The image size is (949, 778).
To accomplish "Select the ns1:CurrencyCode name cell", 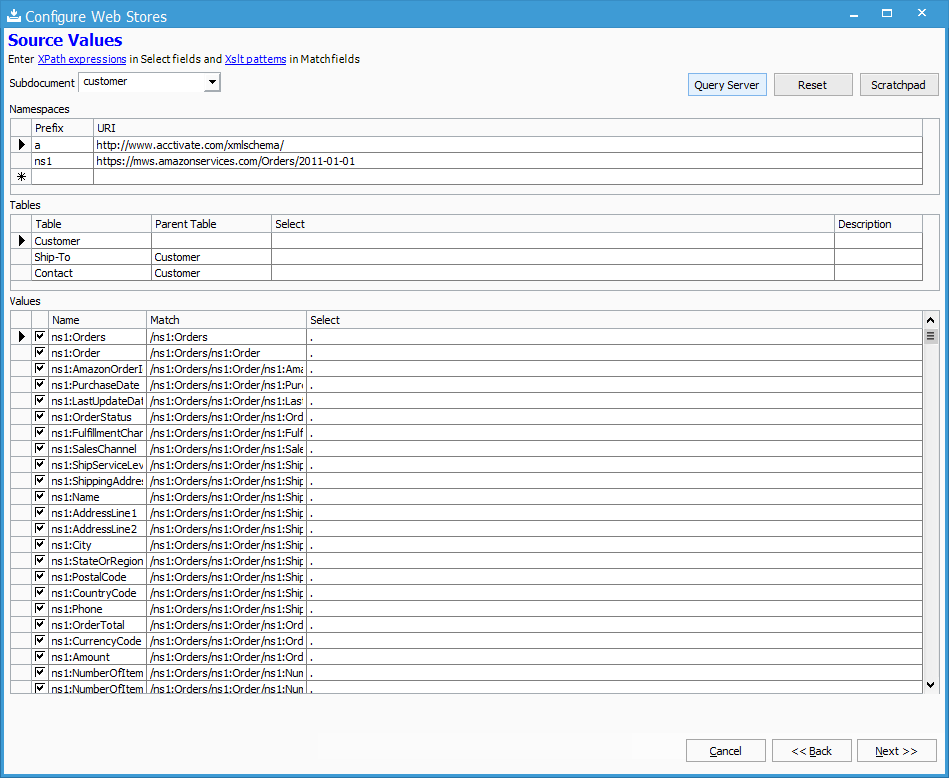I will (97, 641).
